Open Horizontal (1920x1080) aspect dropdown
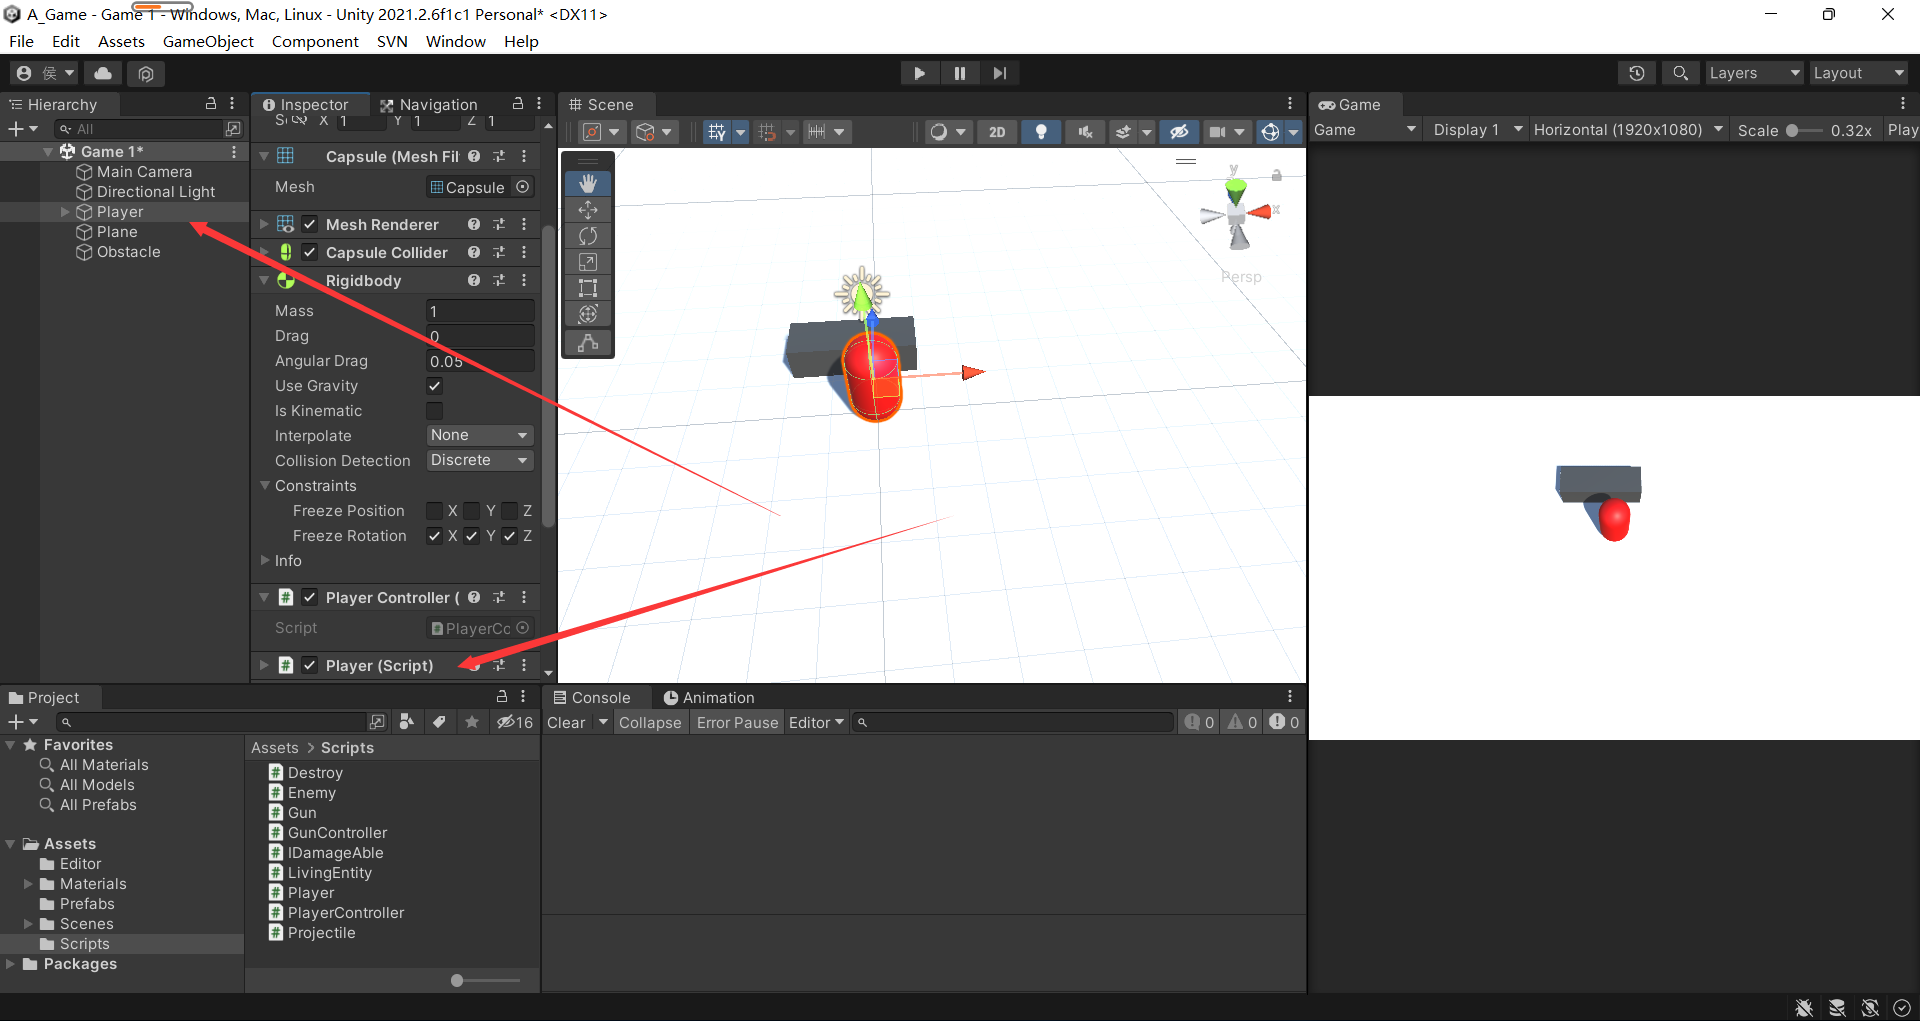The height and width of the screenshot is (1021, 1920). coord(1628,130)
